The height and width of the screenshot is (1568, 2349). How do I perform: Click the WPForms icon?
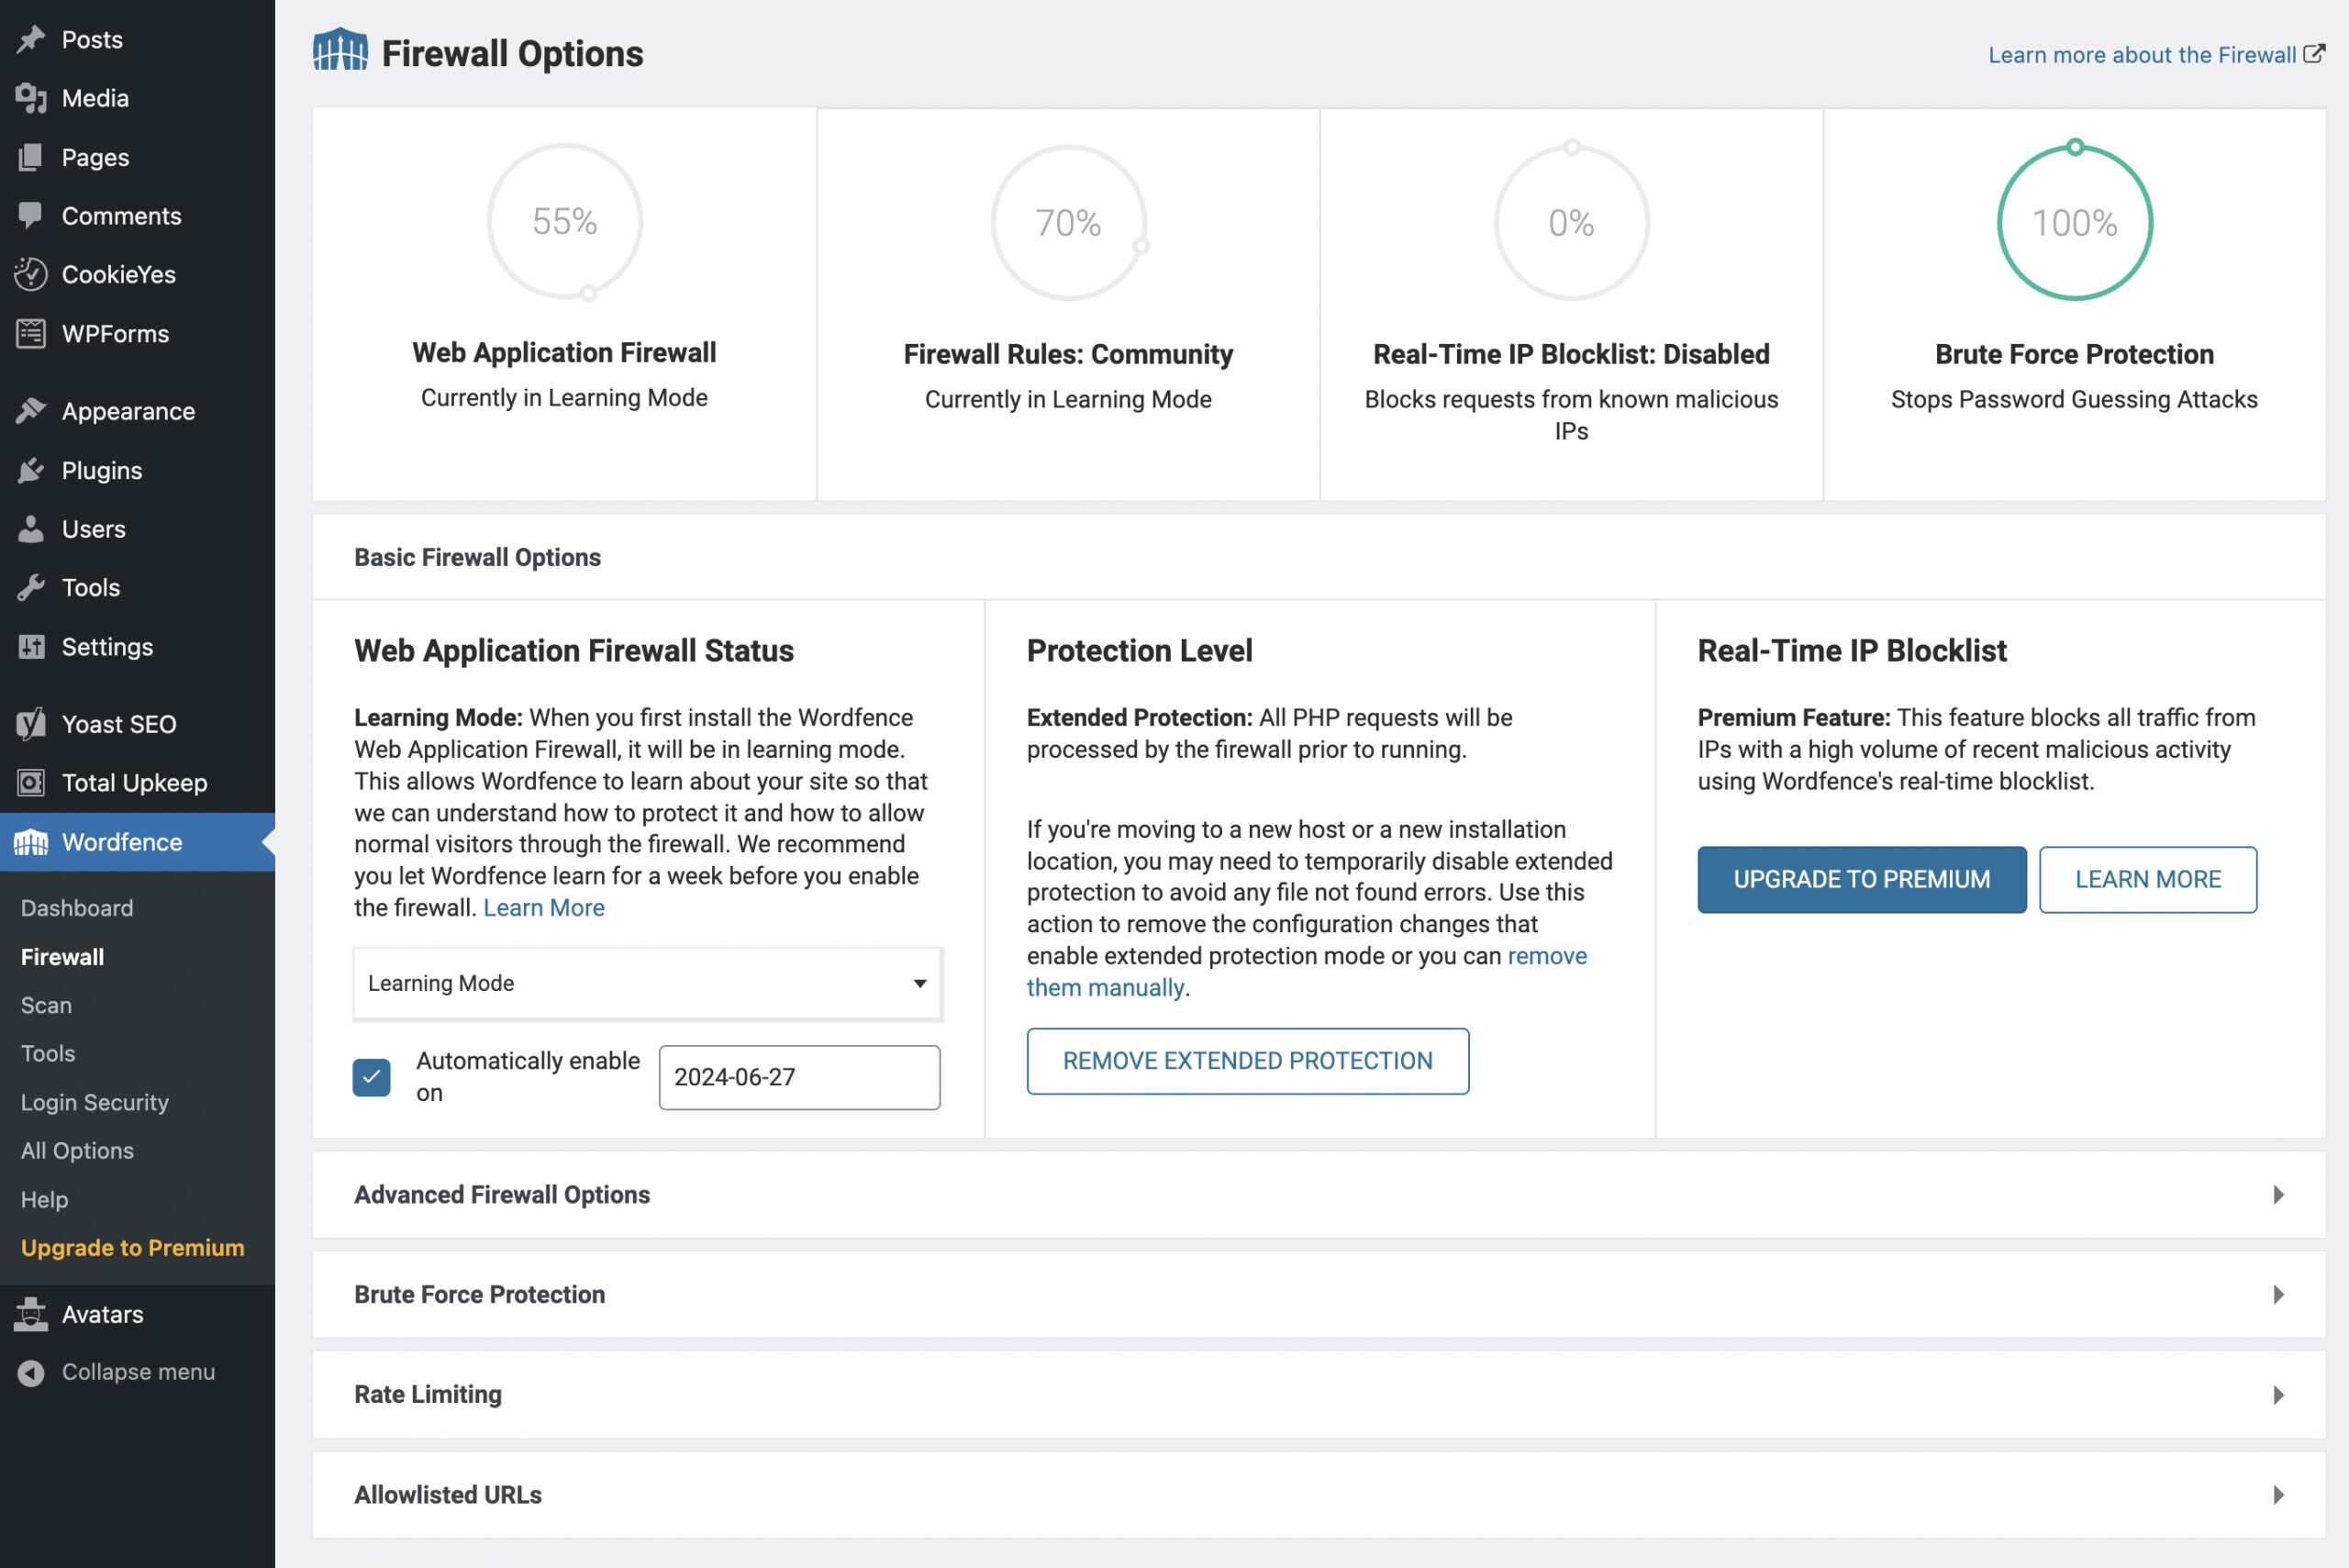(31, 333)
